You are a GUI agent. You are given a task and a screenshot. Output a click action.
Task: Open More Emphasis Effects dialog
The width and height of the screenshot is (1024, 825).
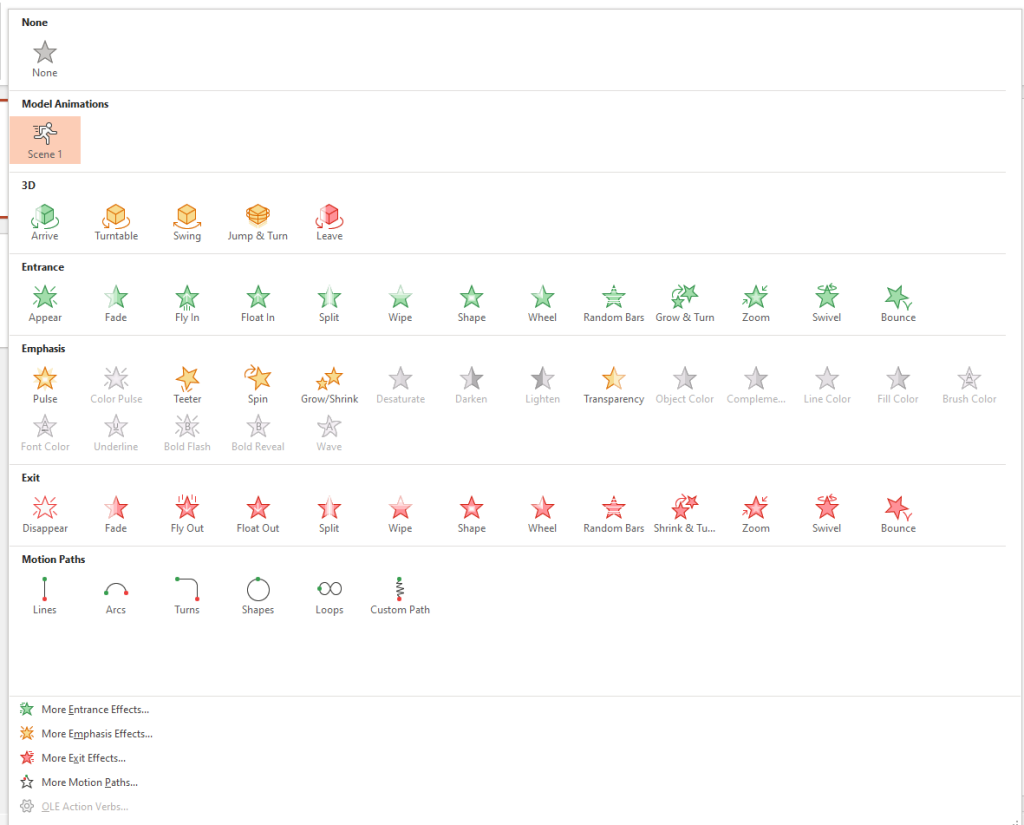pyautogui.click(x=96, y=734)
